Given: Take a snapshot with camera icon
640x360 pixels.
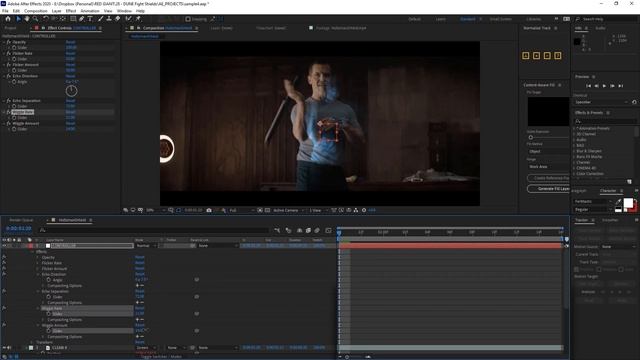Looking at the screenshot, I should pos(209,210).
